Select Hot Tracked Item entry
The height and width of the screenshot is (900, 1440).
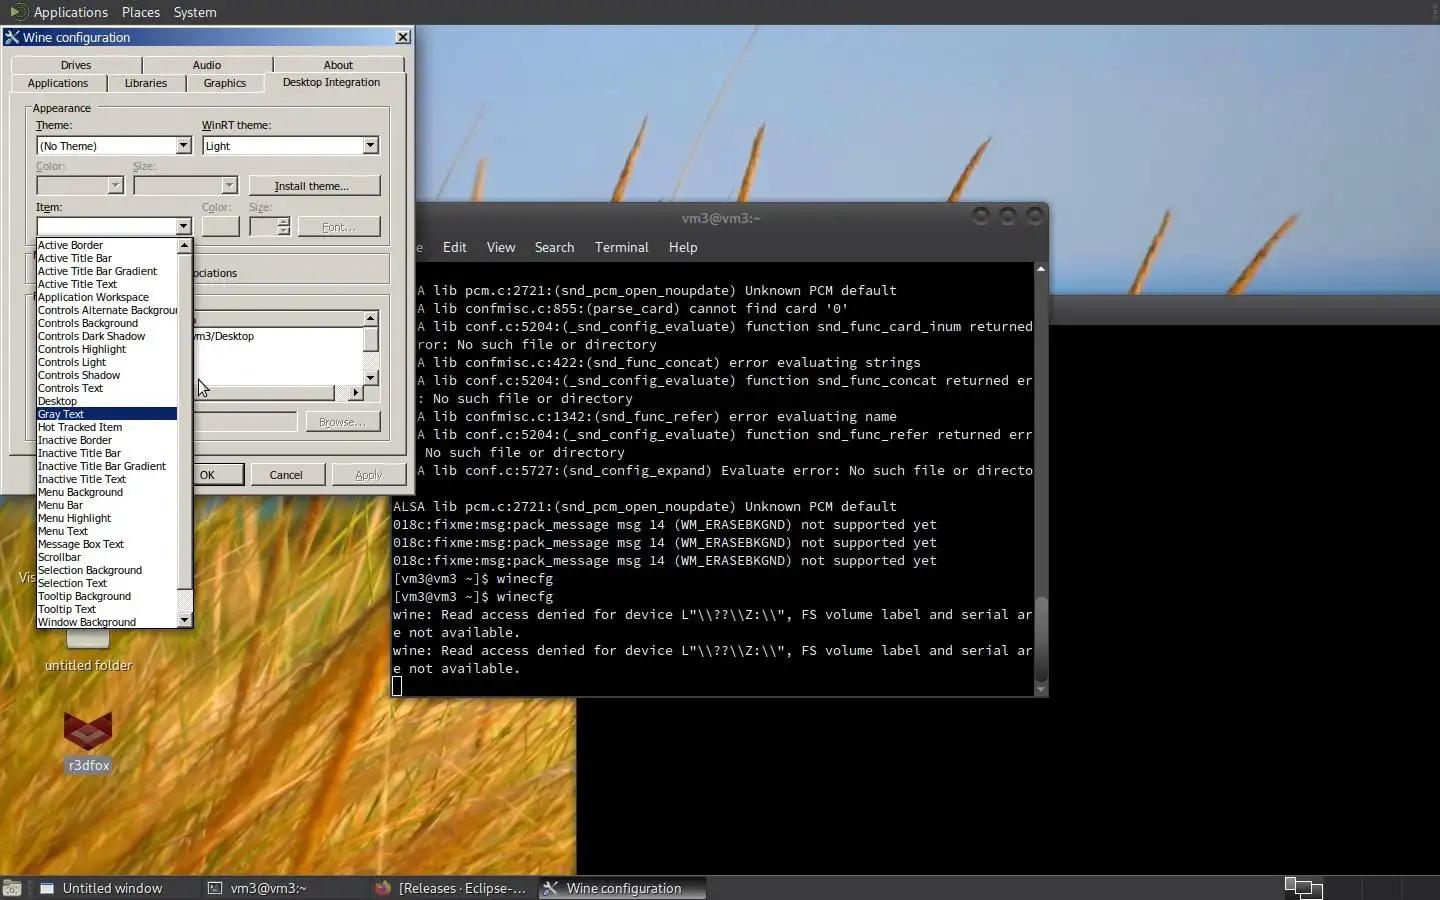click(x=107, y=427)
